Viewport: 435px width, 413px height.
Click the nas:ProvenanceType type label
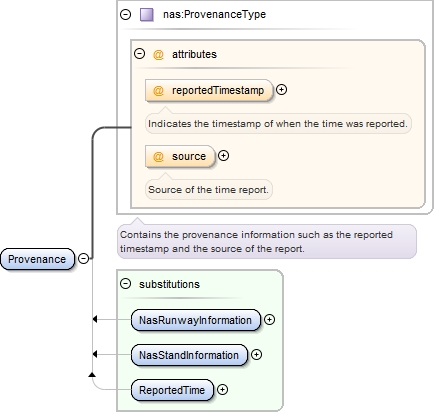[214, 14]
